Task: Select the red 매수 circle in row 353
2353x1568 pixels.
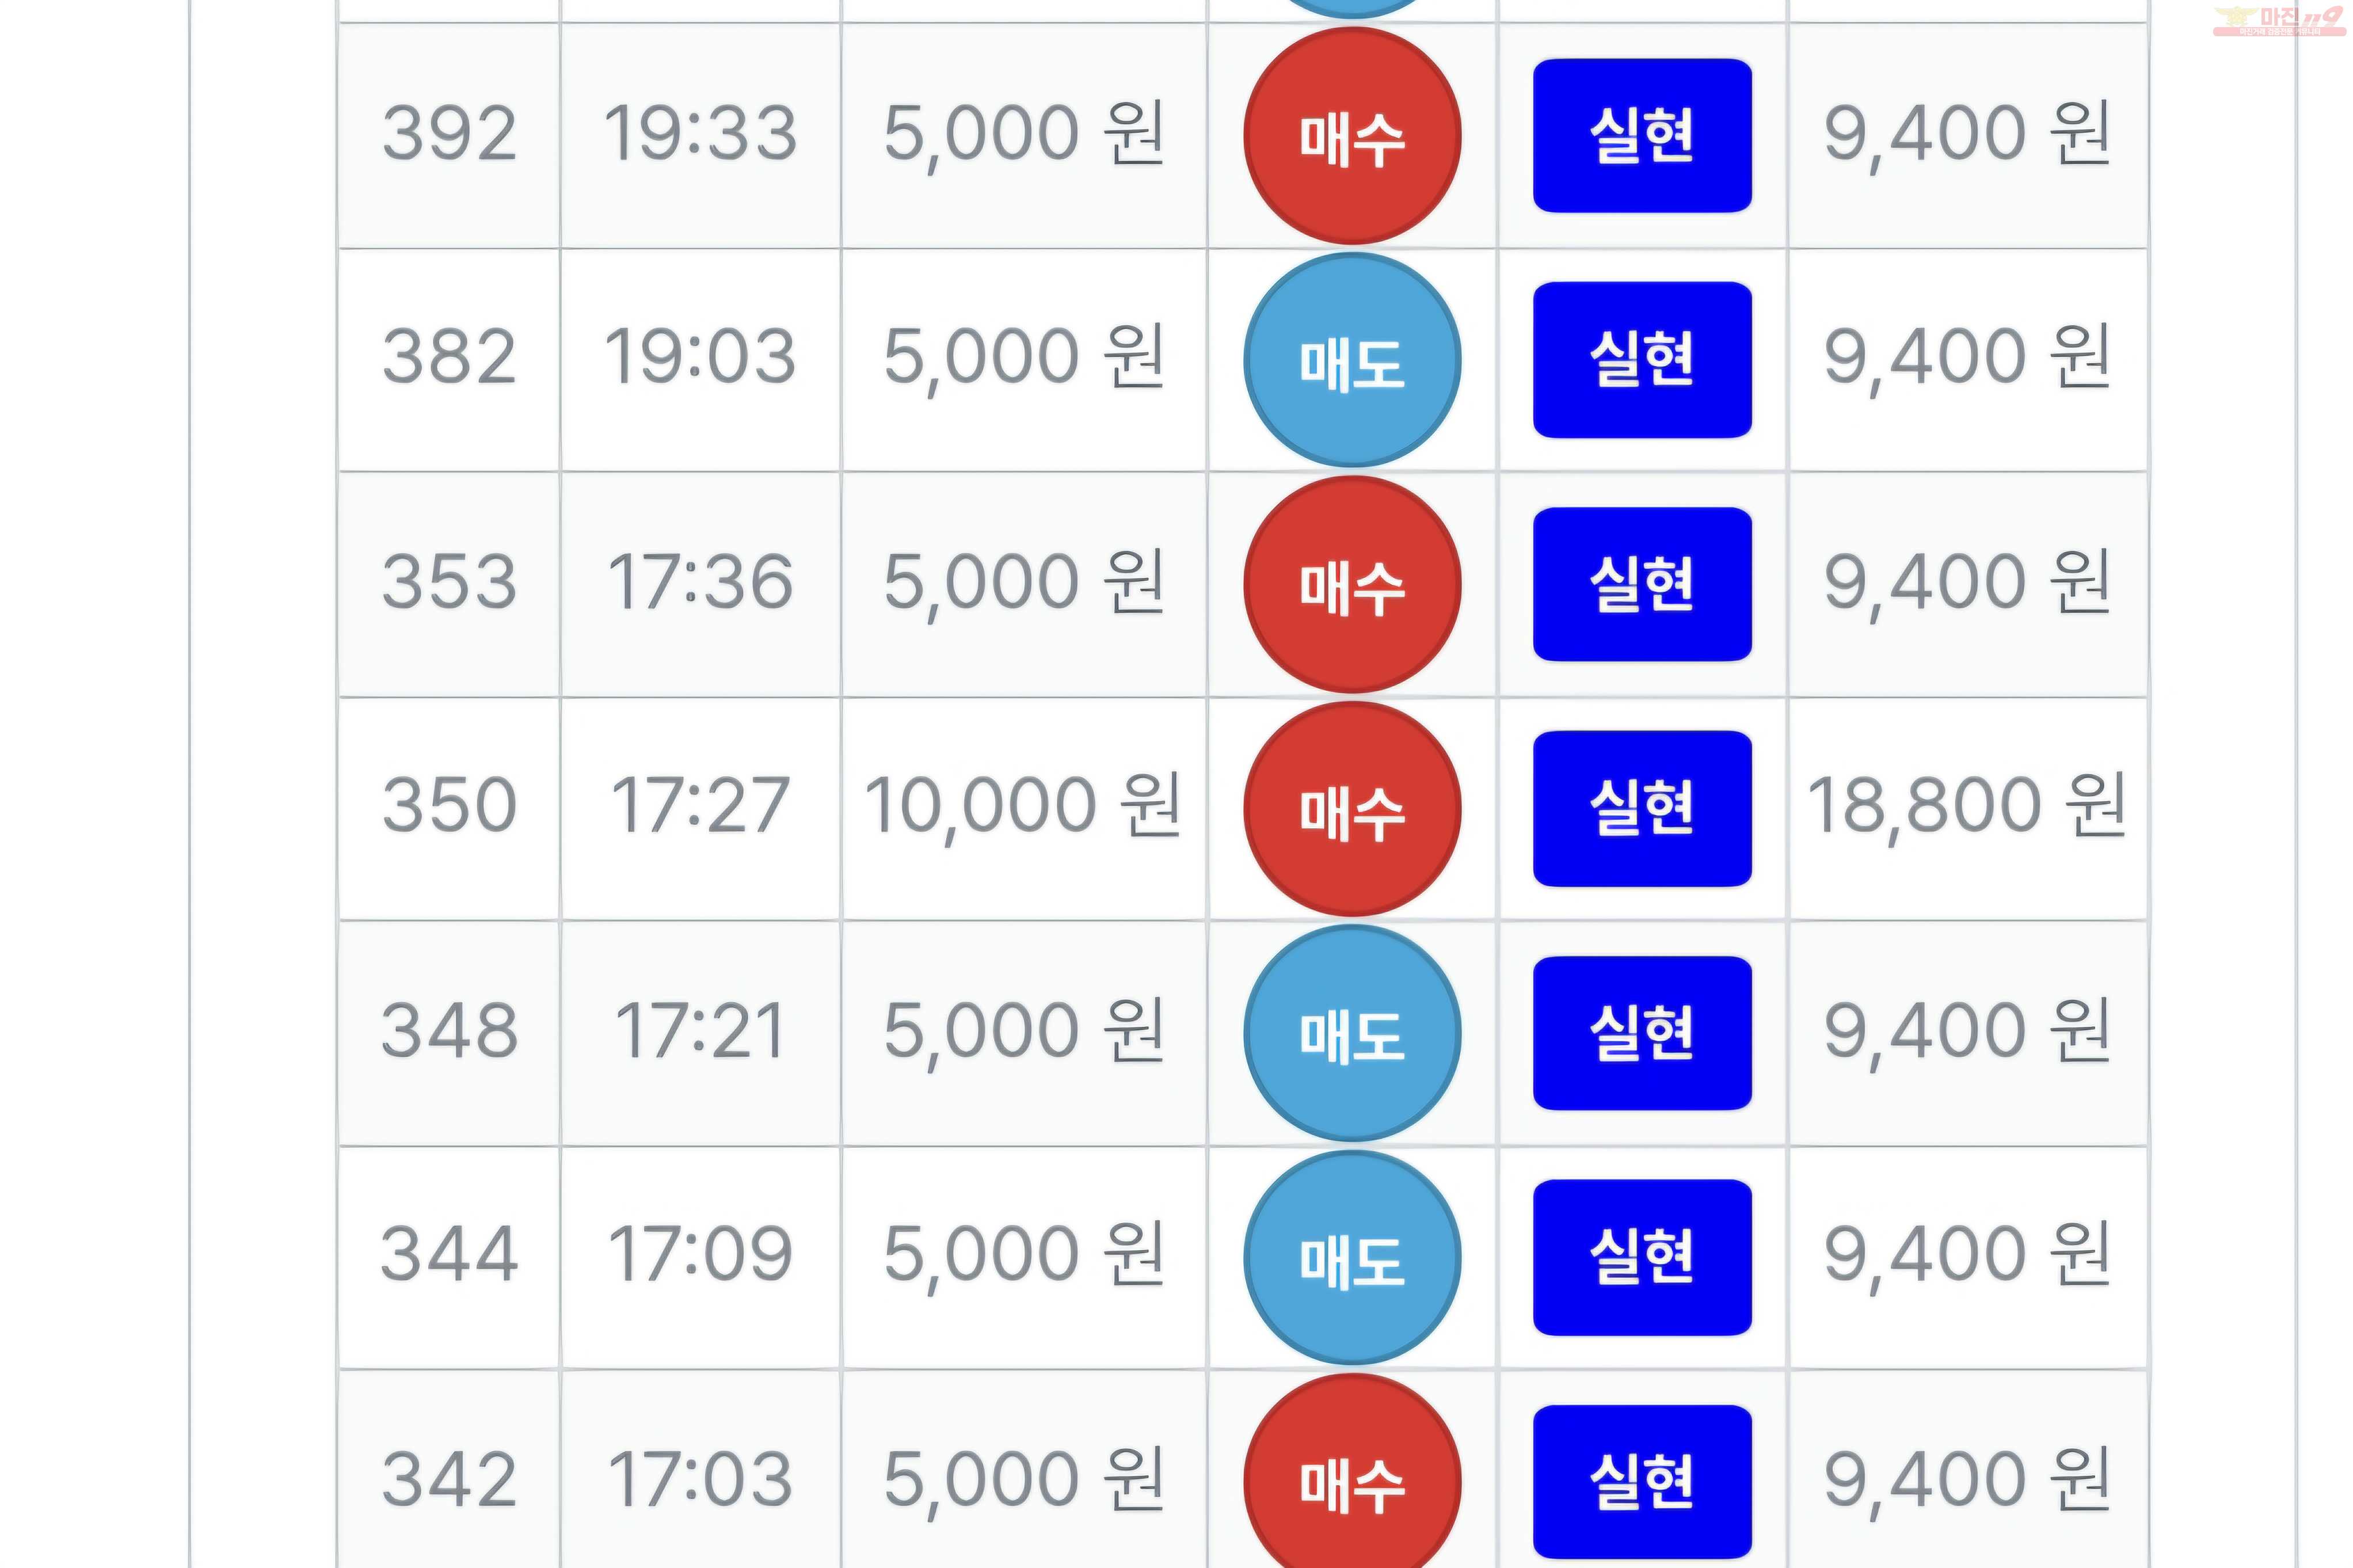Action: point(1352,584)
